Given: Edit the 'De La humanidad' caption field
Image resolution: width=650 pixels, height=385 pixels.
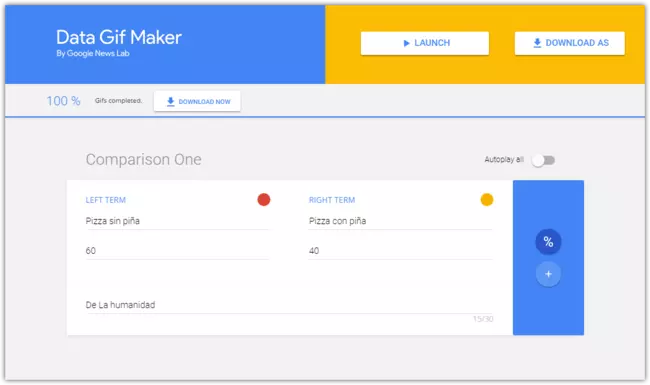Looking at the screenshot, I should click(289, 305).
